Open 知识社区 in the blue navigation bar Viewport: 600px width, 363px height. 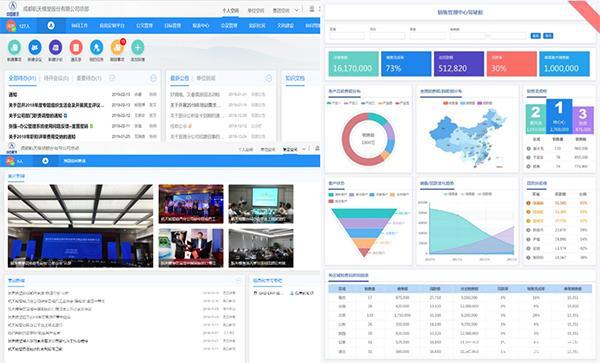pyautogui.click(x=257, y=26)
